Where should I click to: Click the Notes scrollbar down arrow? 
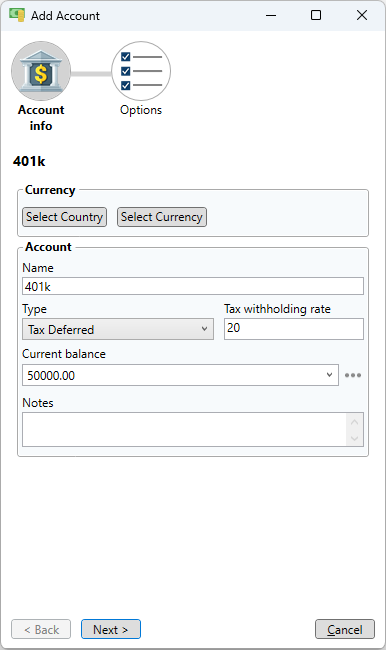pyautogui.click(x=354, y=438)
